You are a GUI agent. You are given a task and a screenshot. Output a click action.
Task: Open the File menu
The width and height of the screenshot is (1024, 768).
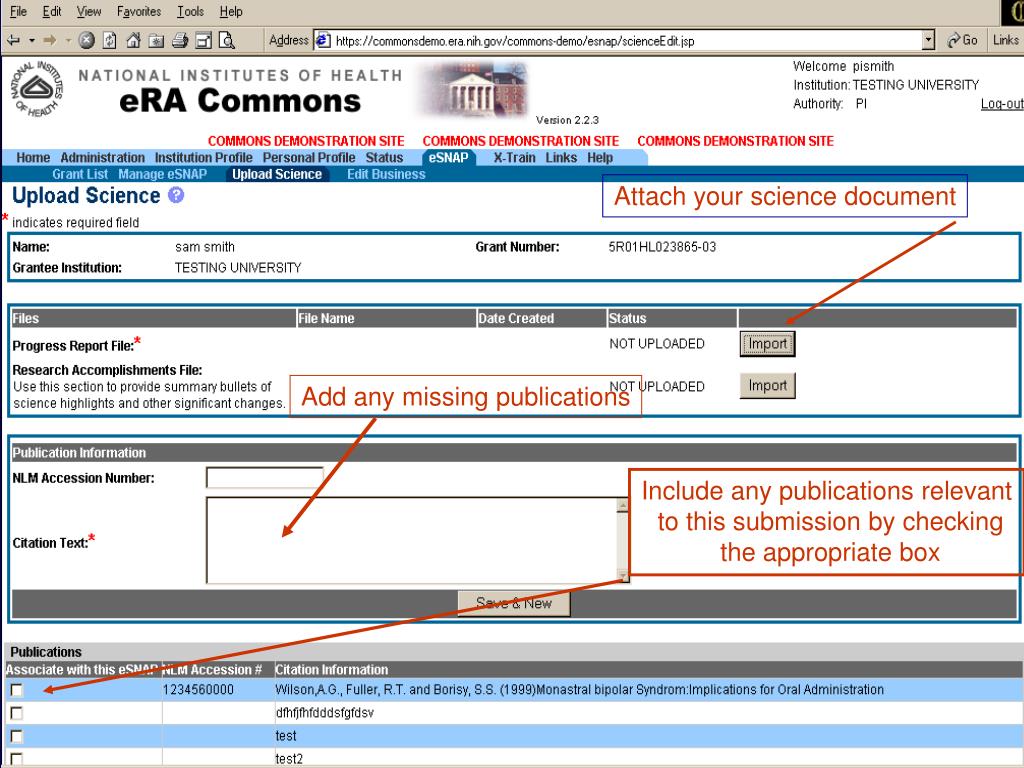click(18, 12)
